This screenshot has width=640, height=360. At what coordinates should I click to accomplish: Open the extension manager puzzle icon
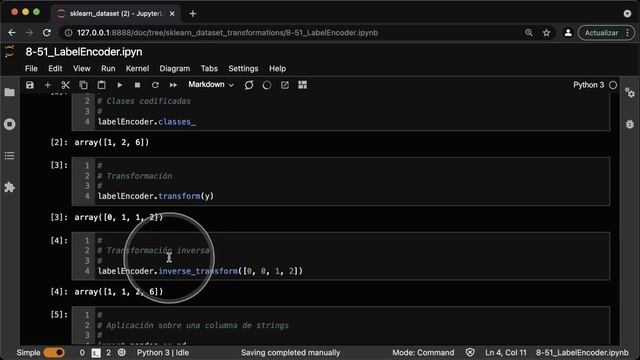point(9,187)
